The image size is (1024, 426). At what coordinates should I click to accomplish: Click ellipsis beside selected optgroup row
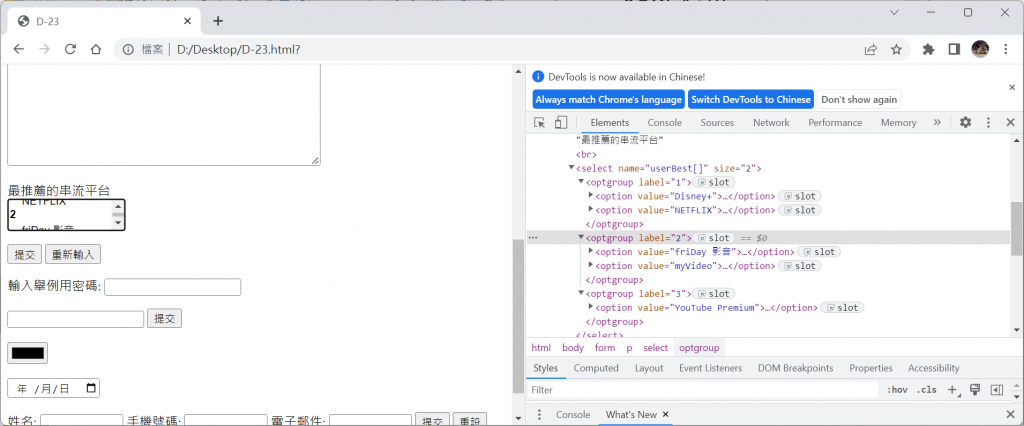tap(533, 238)
